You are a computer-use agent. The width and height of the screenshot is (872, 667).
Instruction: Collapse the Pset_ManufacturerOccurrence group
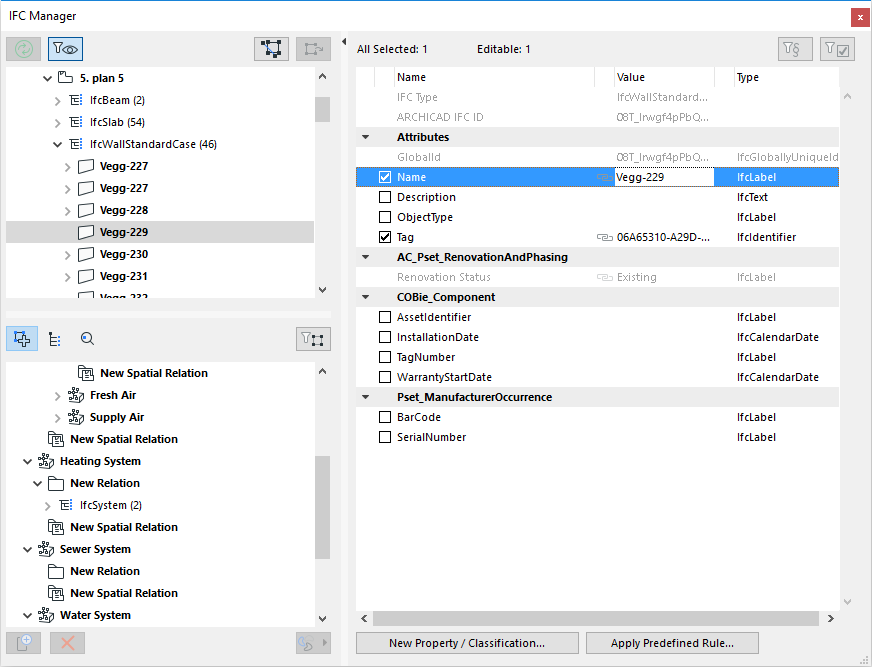[x=365, y=397]
